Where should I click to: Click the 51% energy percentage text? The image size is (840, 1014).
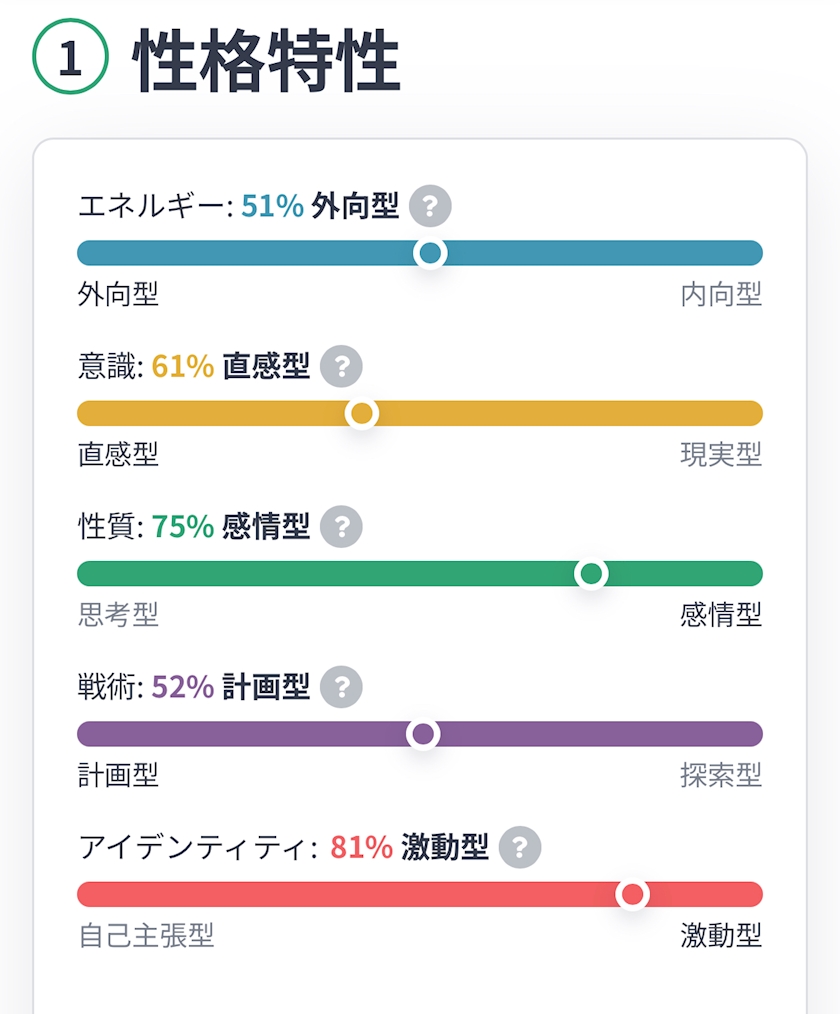point(272,206)
